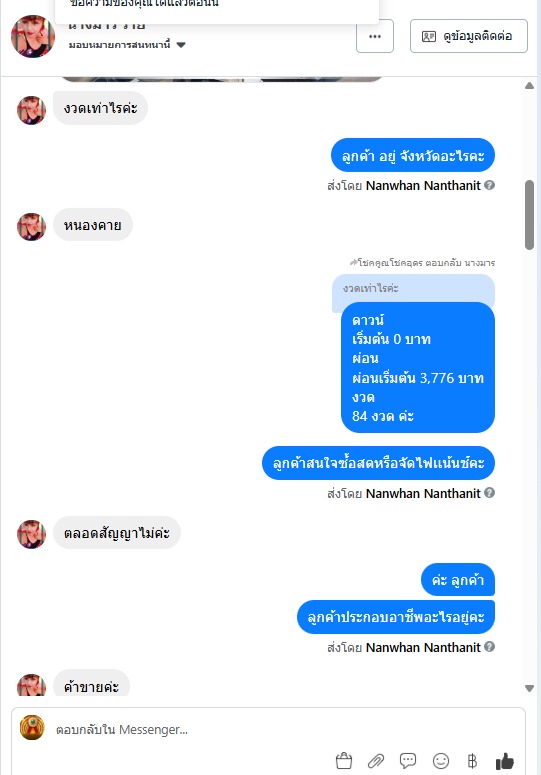Click the help icon beside first Nanwhan Nanthanit
This screenshot has height=775, width=541.
pyautogui.click(x=490, y=185)
